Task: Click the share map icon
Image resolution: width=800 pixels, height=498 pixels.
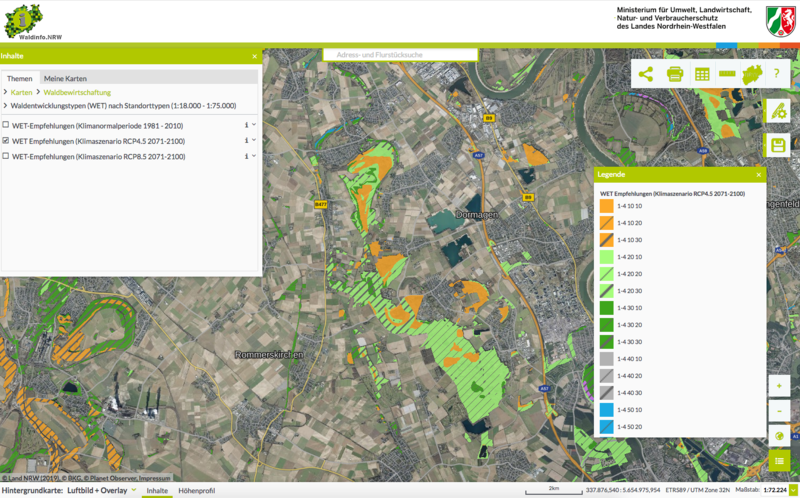Action: click(646, 74)
